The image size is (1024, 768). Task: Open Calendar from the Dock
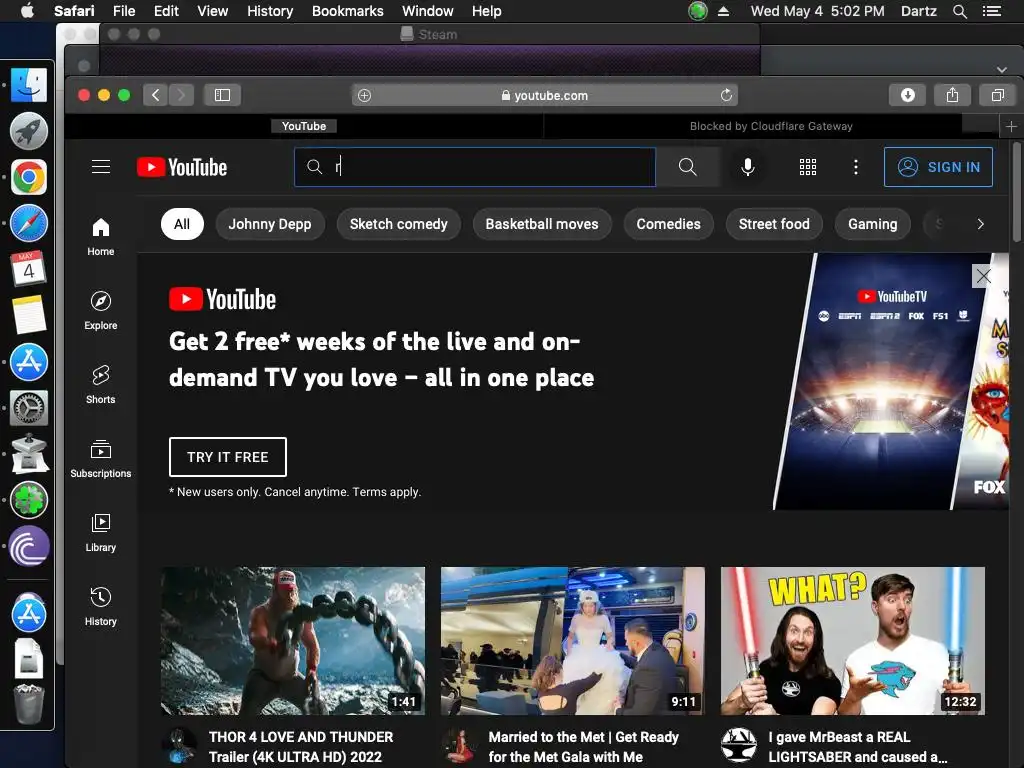coord(29,269)
